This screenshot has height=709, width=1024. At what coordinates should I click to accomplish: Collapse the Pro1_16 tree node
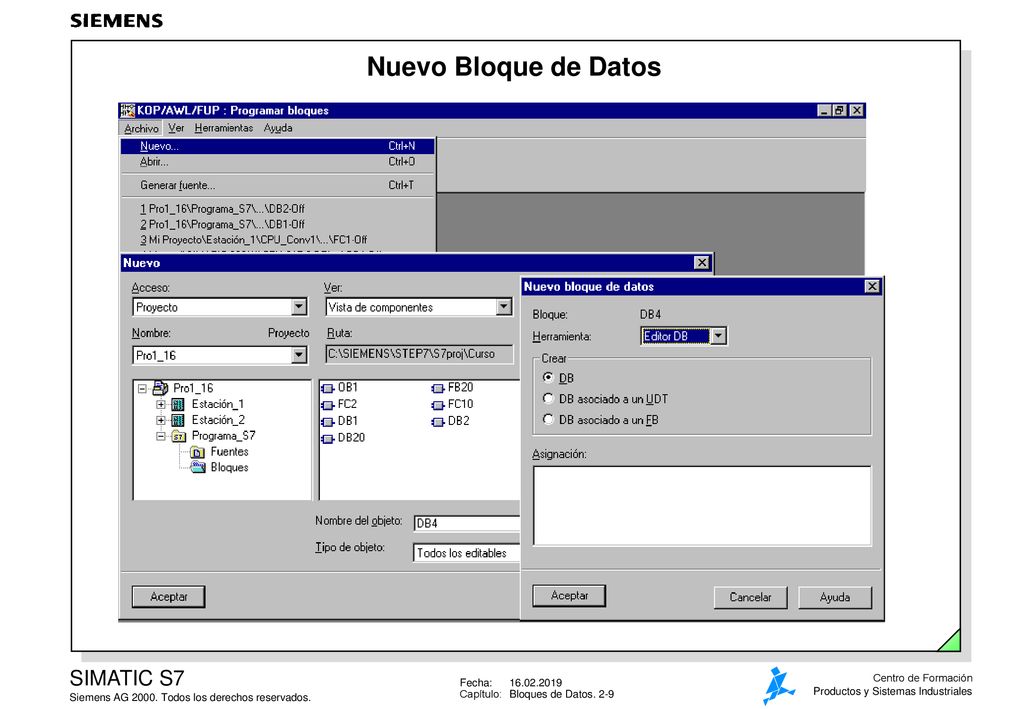(x=142, y=388)
